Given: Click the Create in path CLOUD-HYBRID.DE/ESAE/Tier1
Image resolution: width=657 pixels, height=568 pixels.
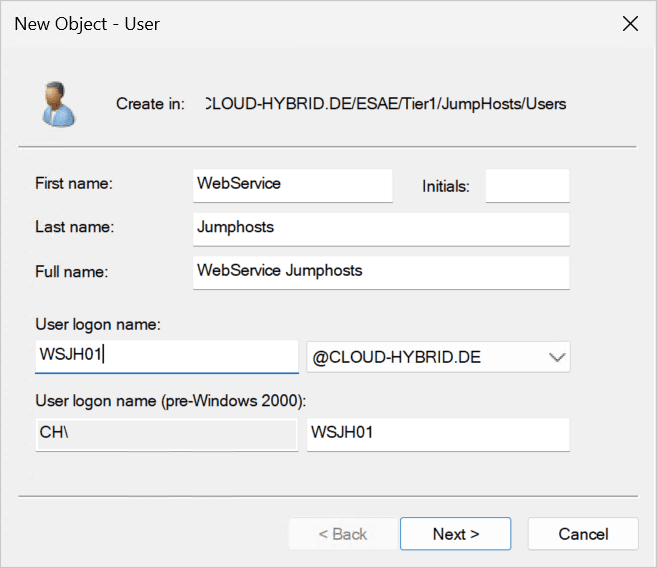Looking at the screenshot, I should pos(384,104).
